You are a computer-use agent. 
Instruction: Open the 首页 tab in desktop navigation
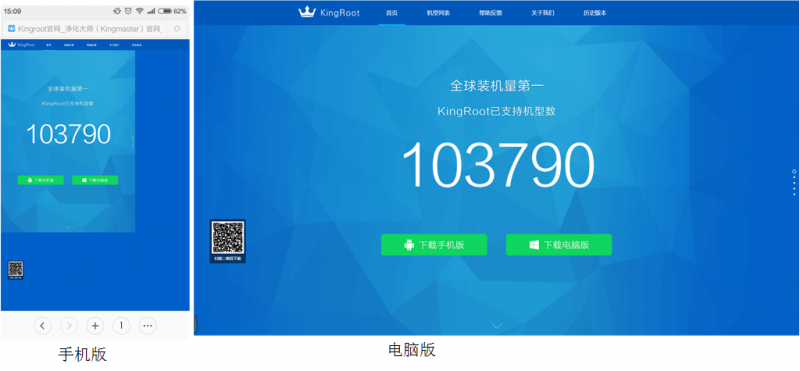point(391,13)
